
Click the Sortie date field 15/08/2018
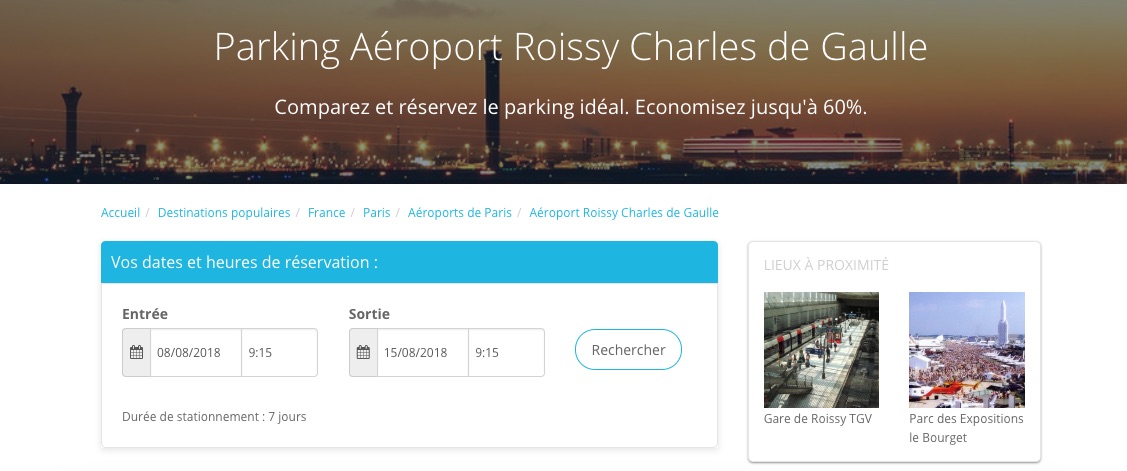(422, 353)
